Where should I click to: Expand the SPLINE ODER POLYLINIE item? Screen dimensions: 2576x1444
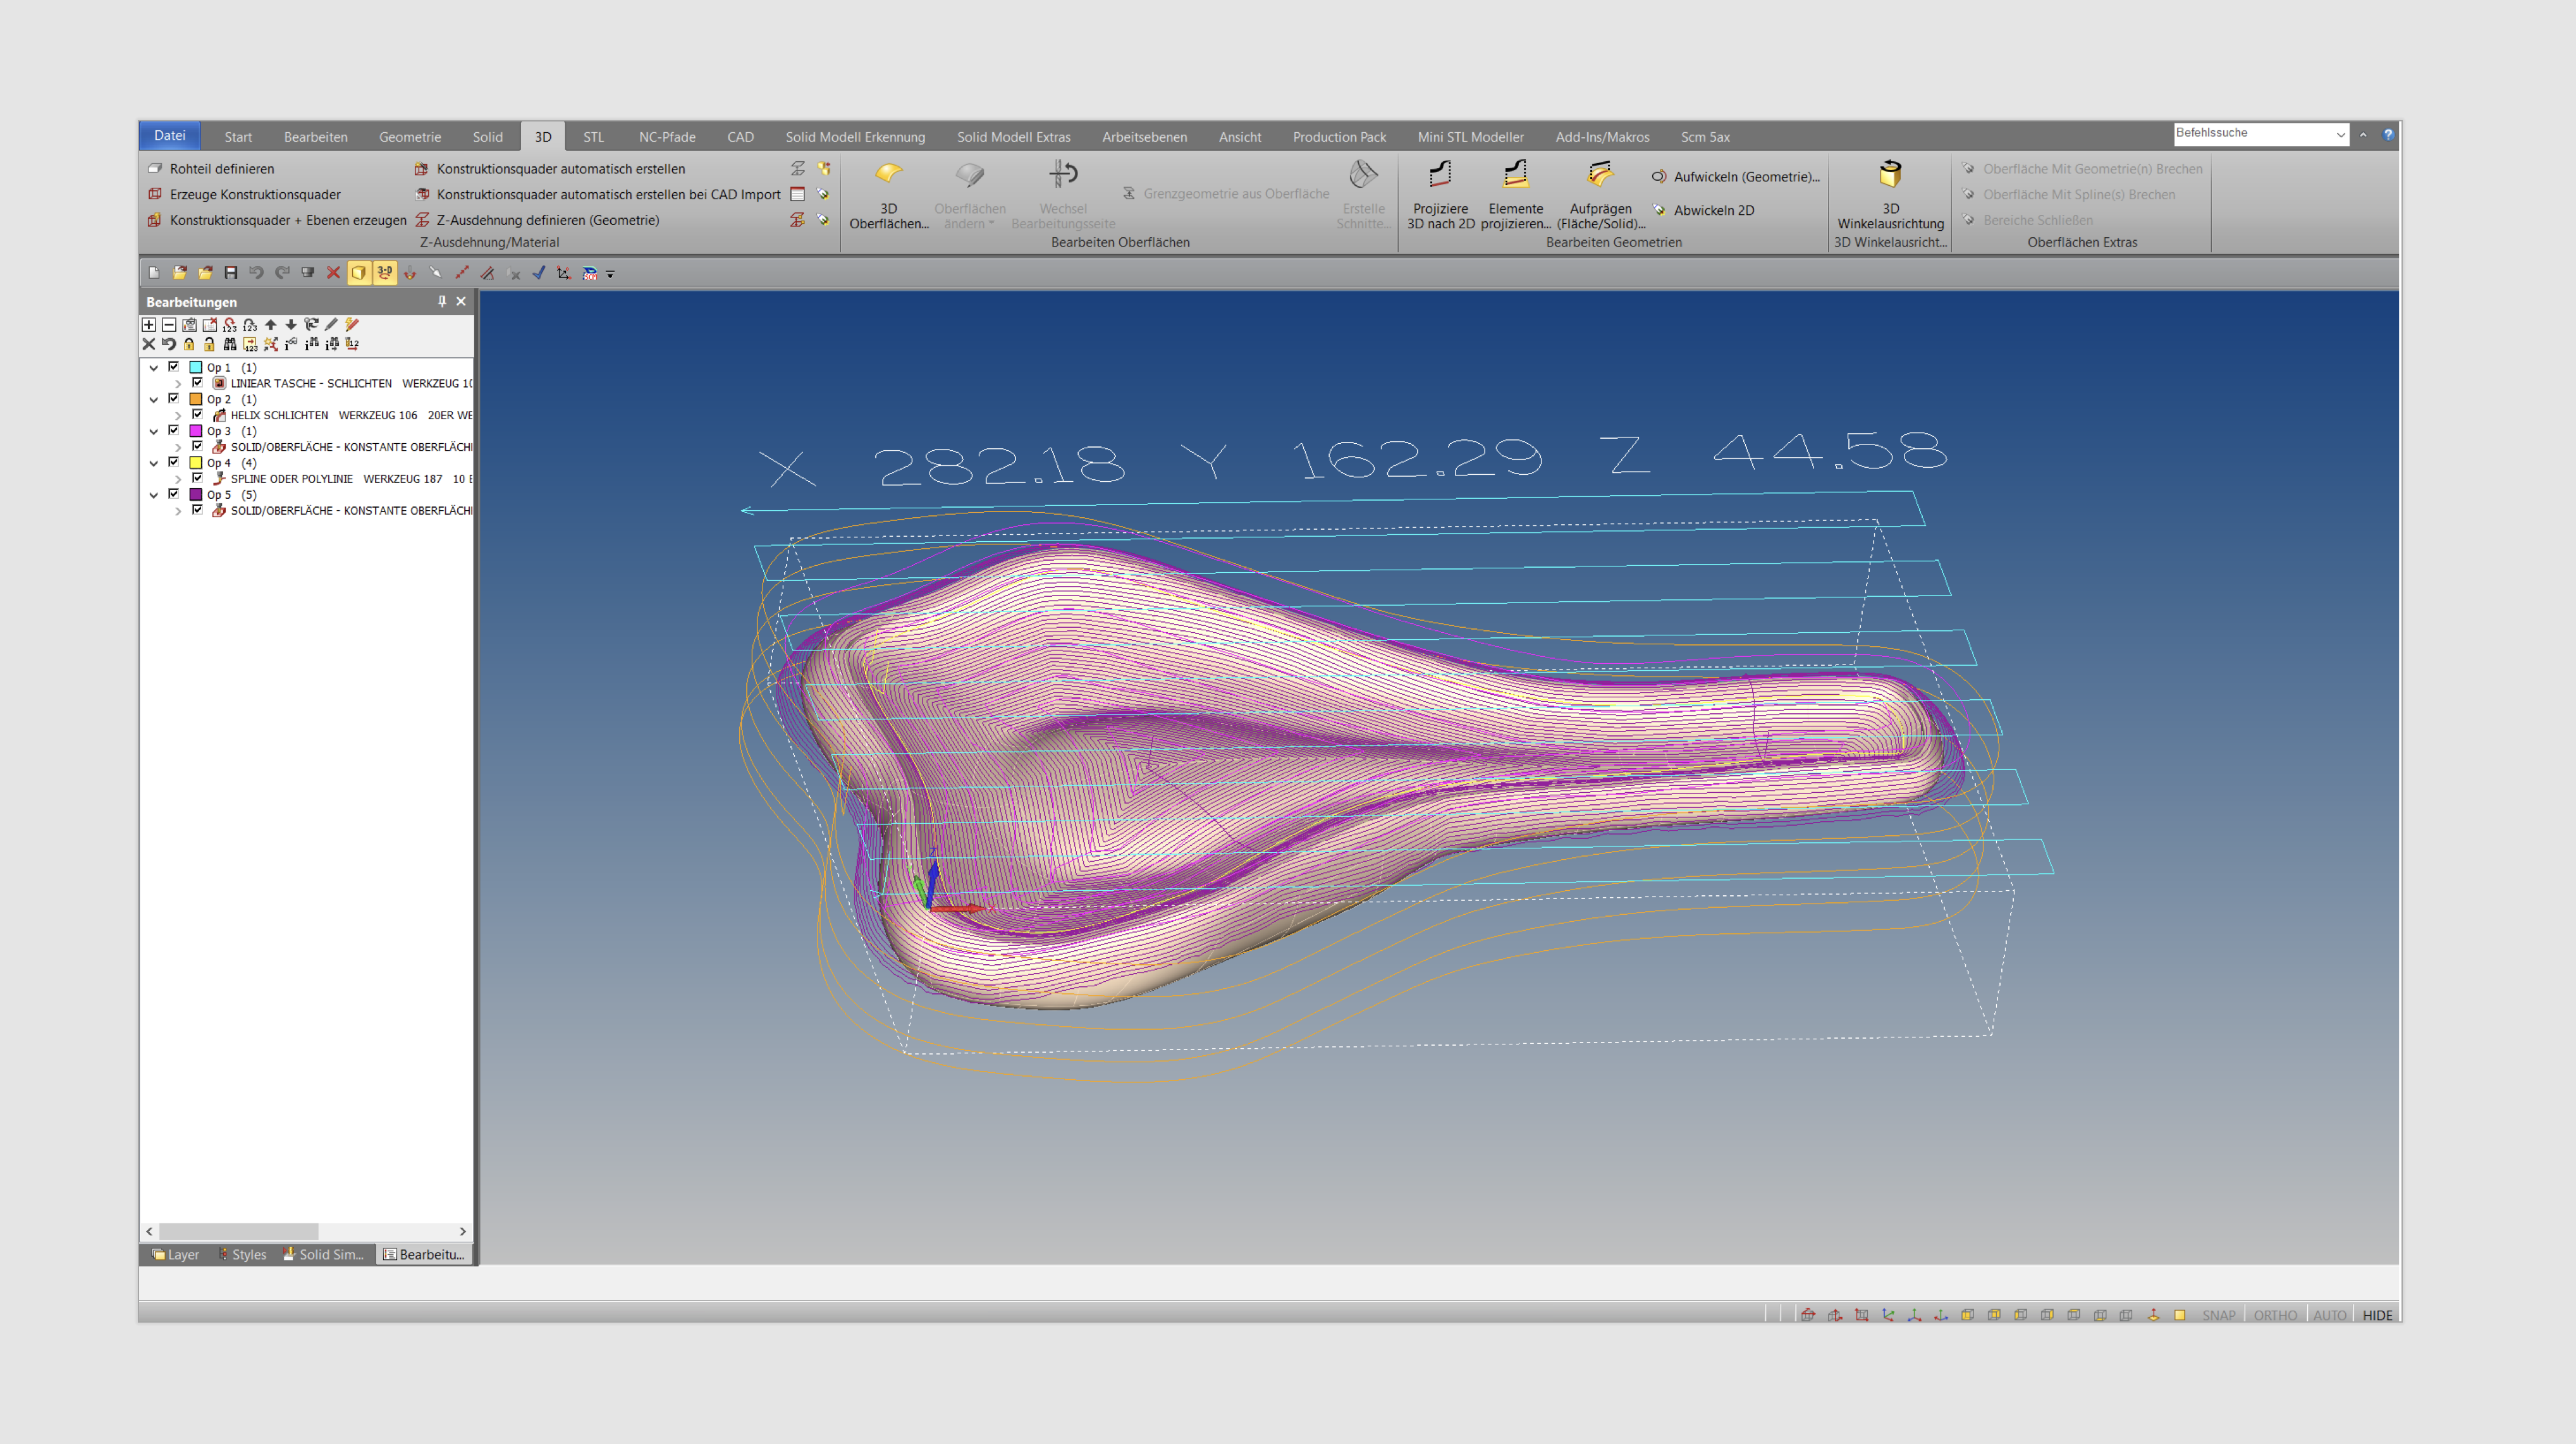click(178, 479)
